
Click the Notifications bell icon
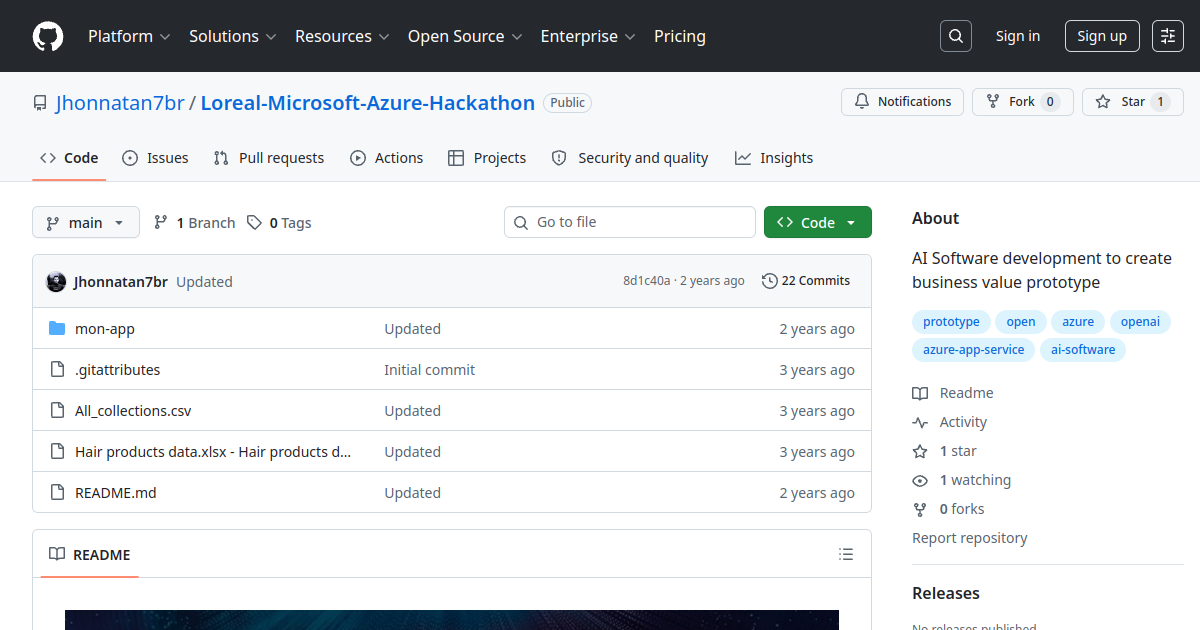tap(862, 102)
